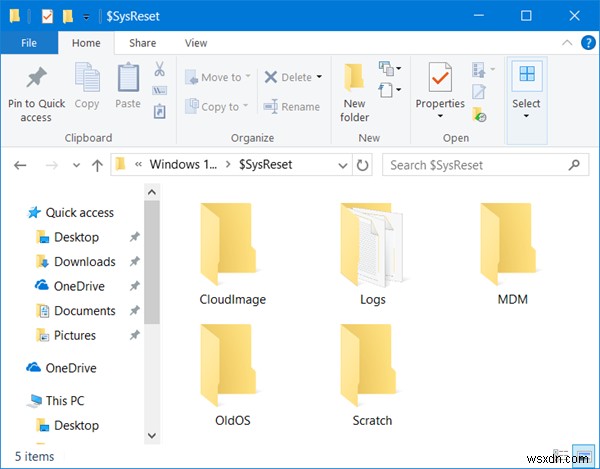Select the OldOS folder
This screenshot has width=600, height=469.
click(x=232, y=375)
